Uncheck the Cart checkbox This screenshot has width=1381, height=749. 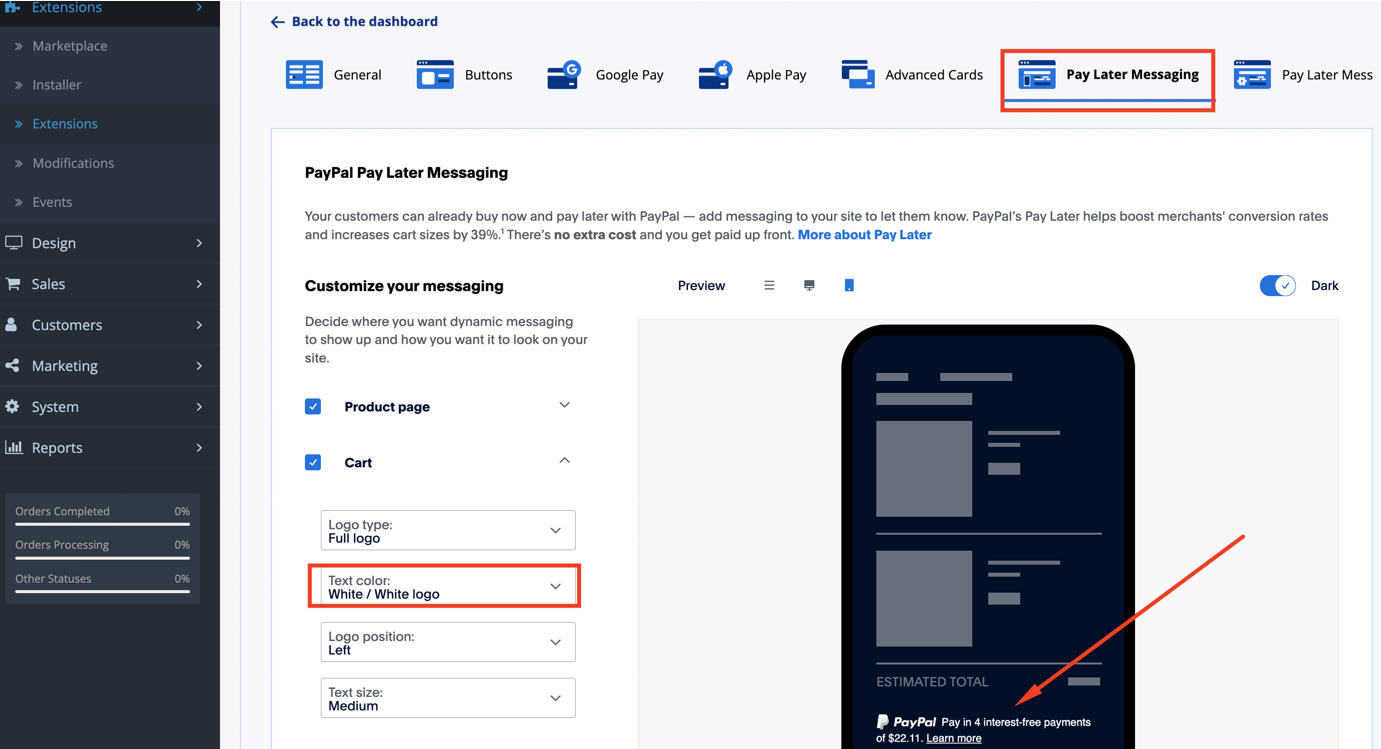coord(313,462)
